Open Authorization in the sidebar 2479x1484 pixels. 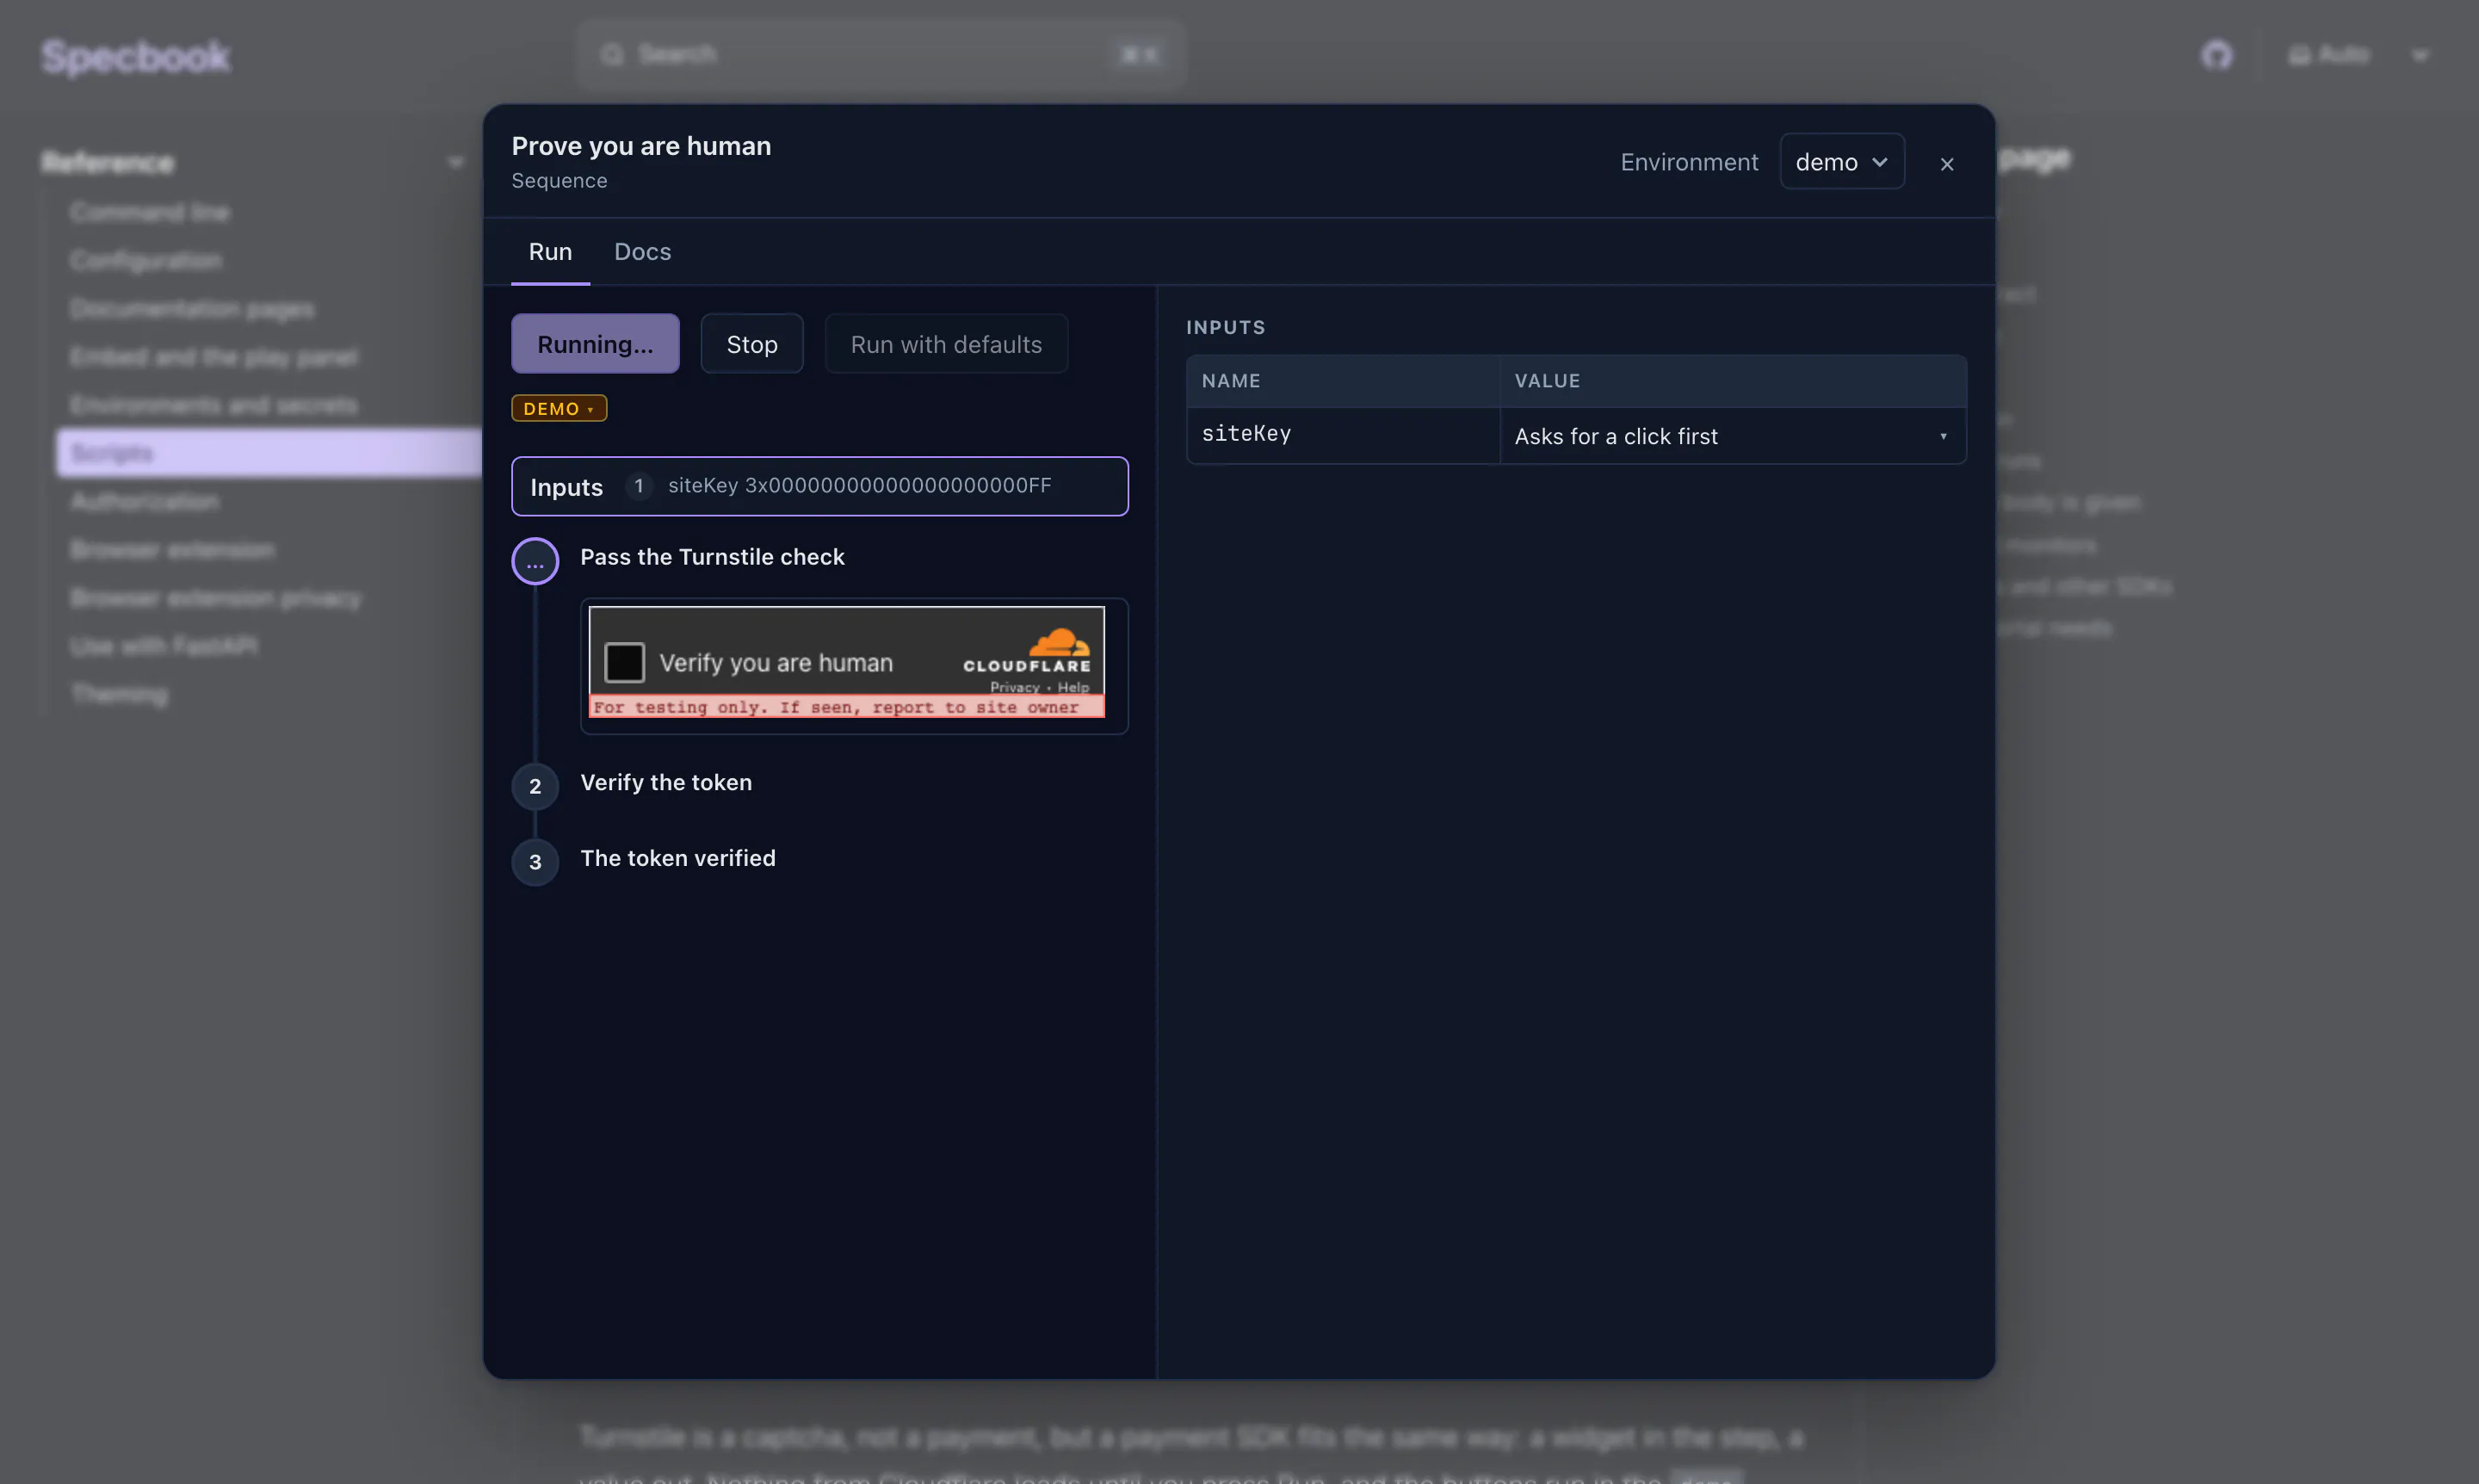144,501
